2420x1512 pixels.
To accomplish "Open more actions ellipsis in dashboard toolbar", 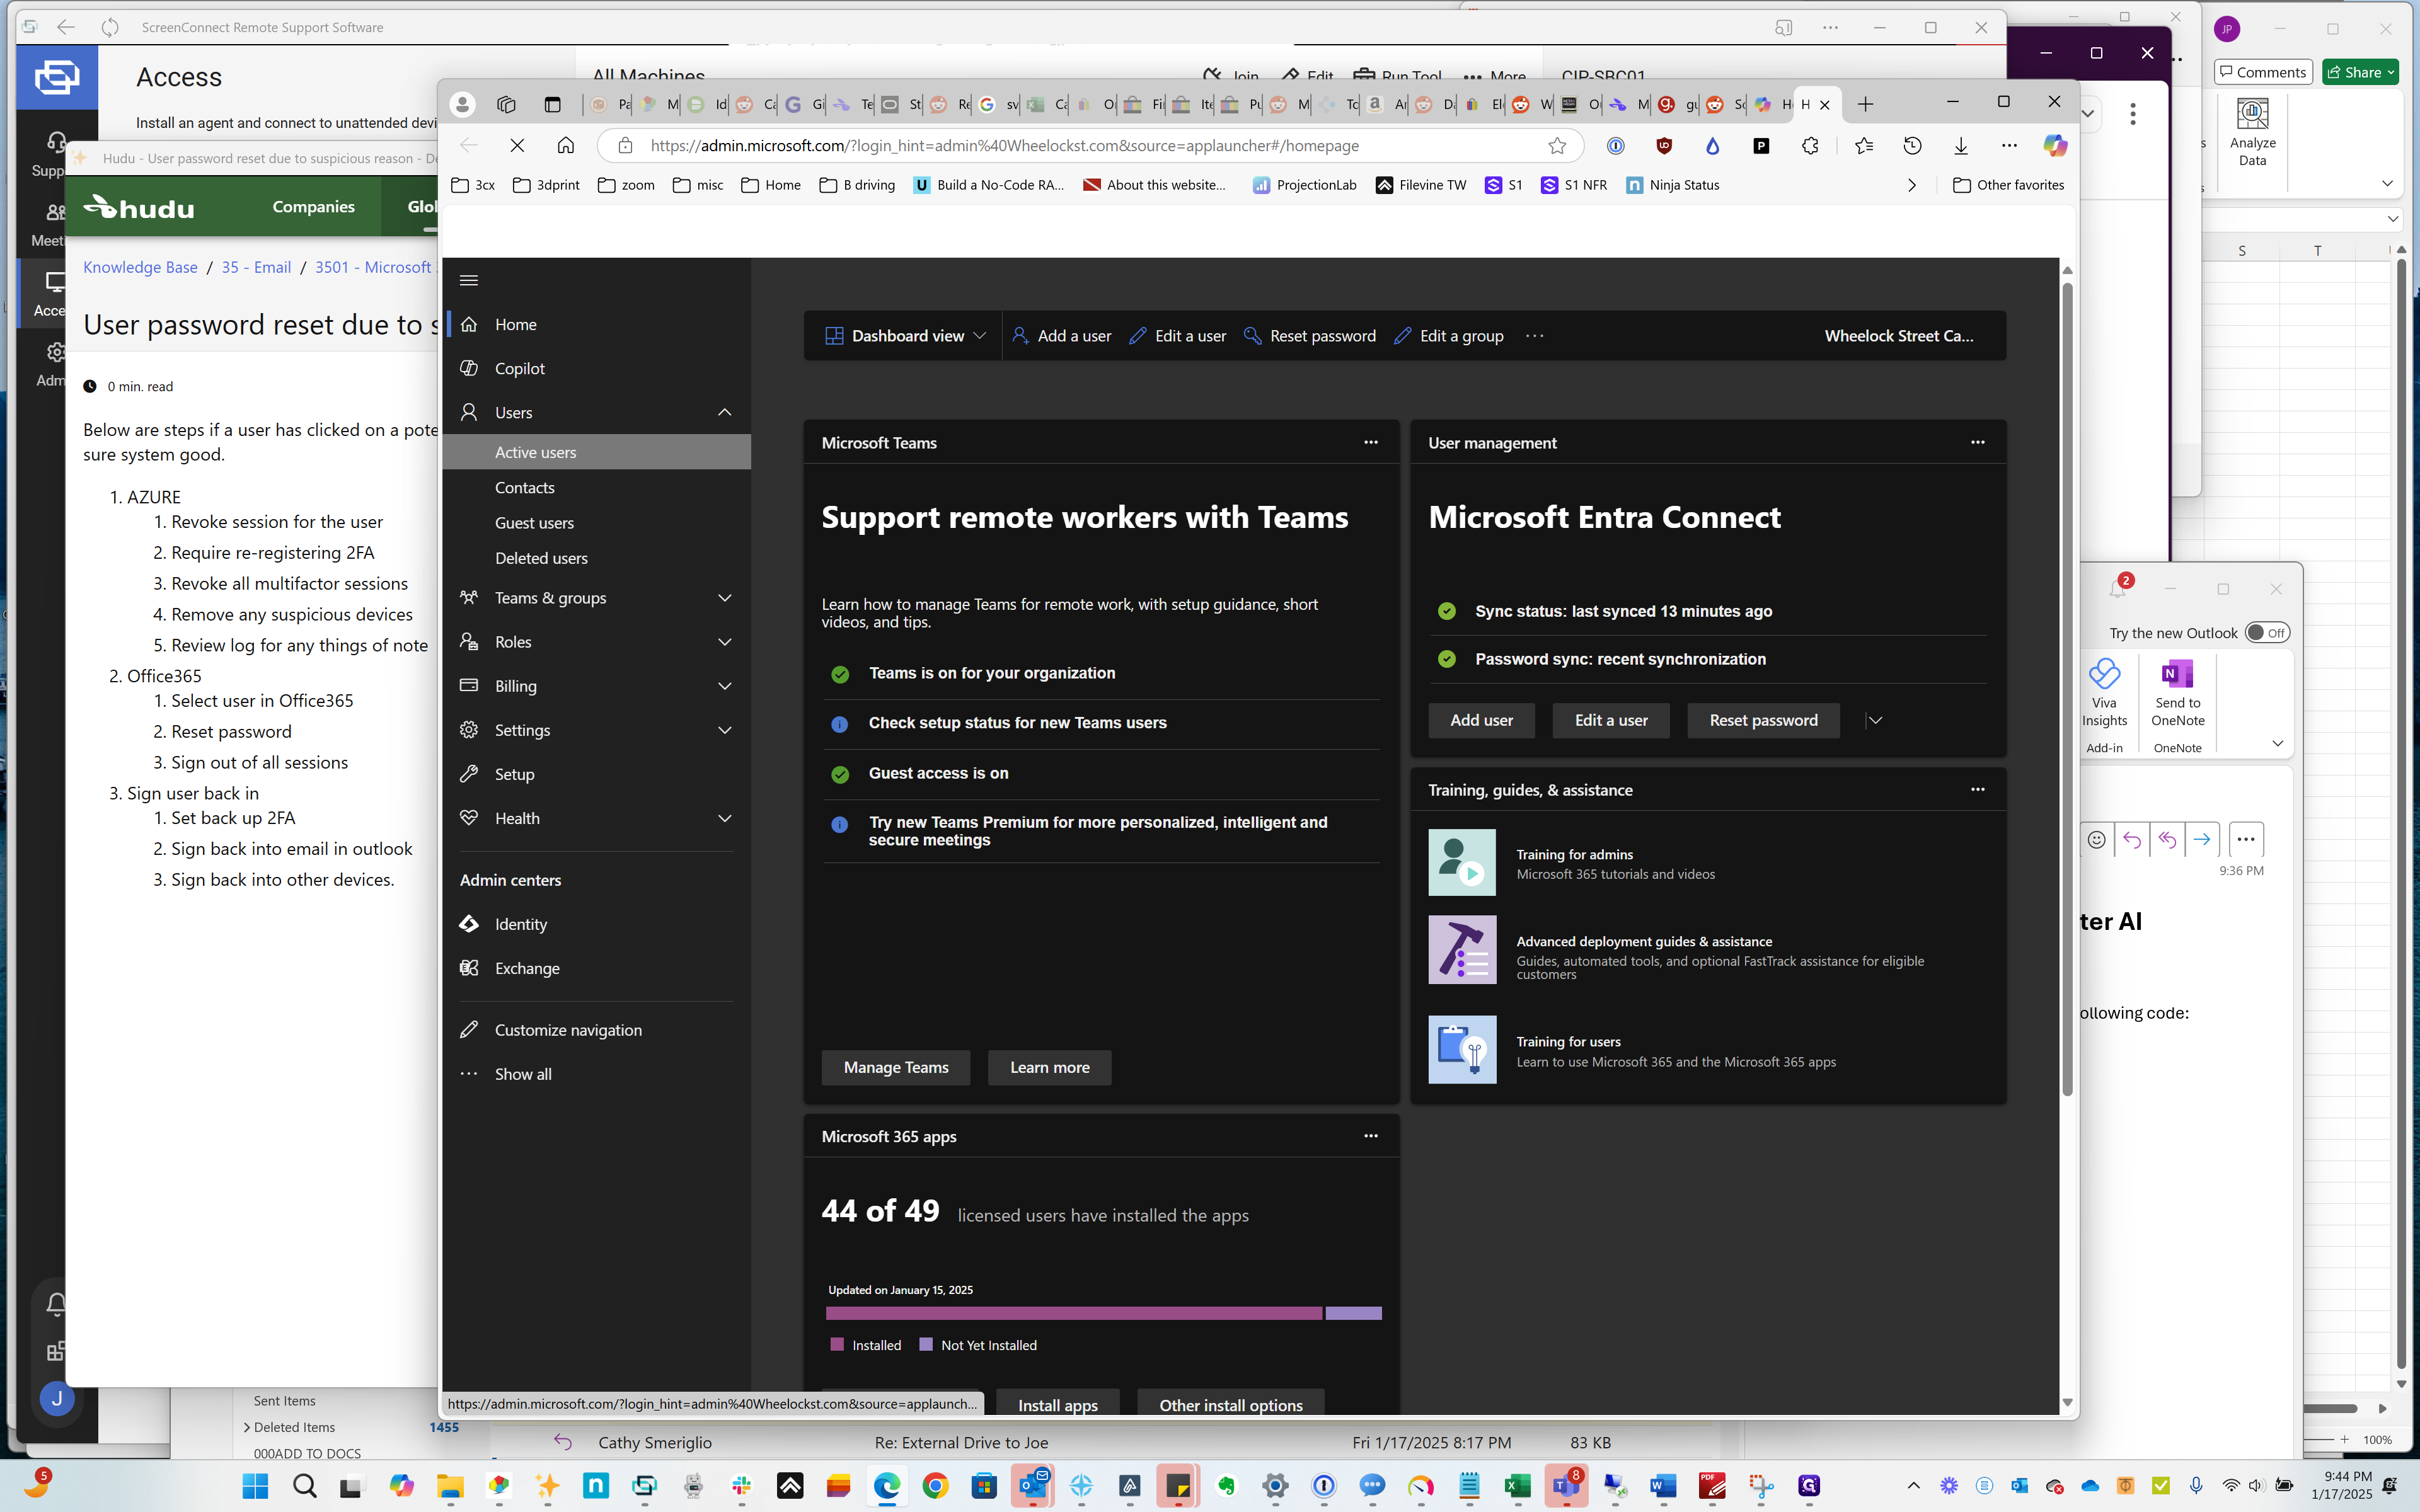I will pos(1535,336).
